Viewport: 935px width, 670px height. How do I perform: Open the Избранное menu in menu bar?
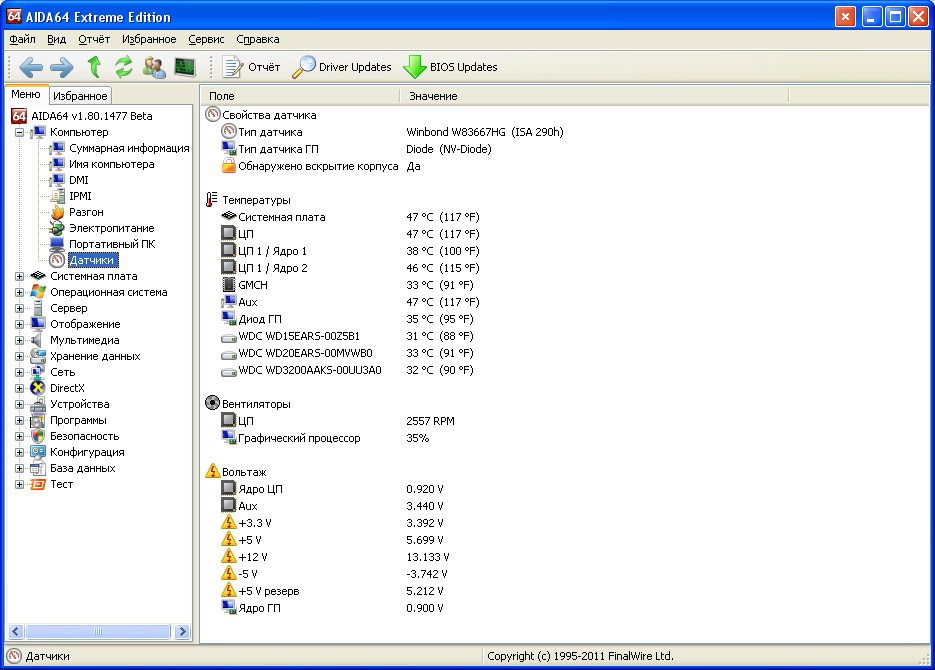click(x=149, y=39)
